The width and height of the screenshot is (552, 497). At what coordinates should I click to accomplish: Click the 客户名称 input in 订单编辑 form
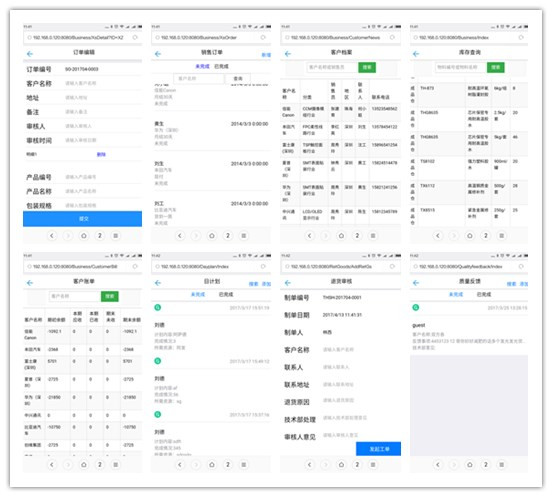102,83
